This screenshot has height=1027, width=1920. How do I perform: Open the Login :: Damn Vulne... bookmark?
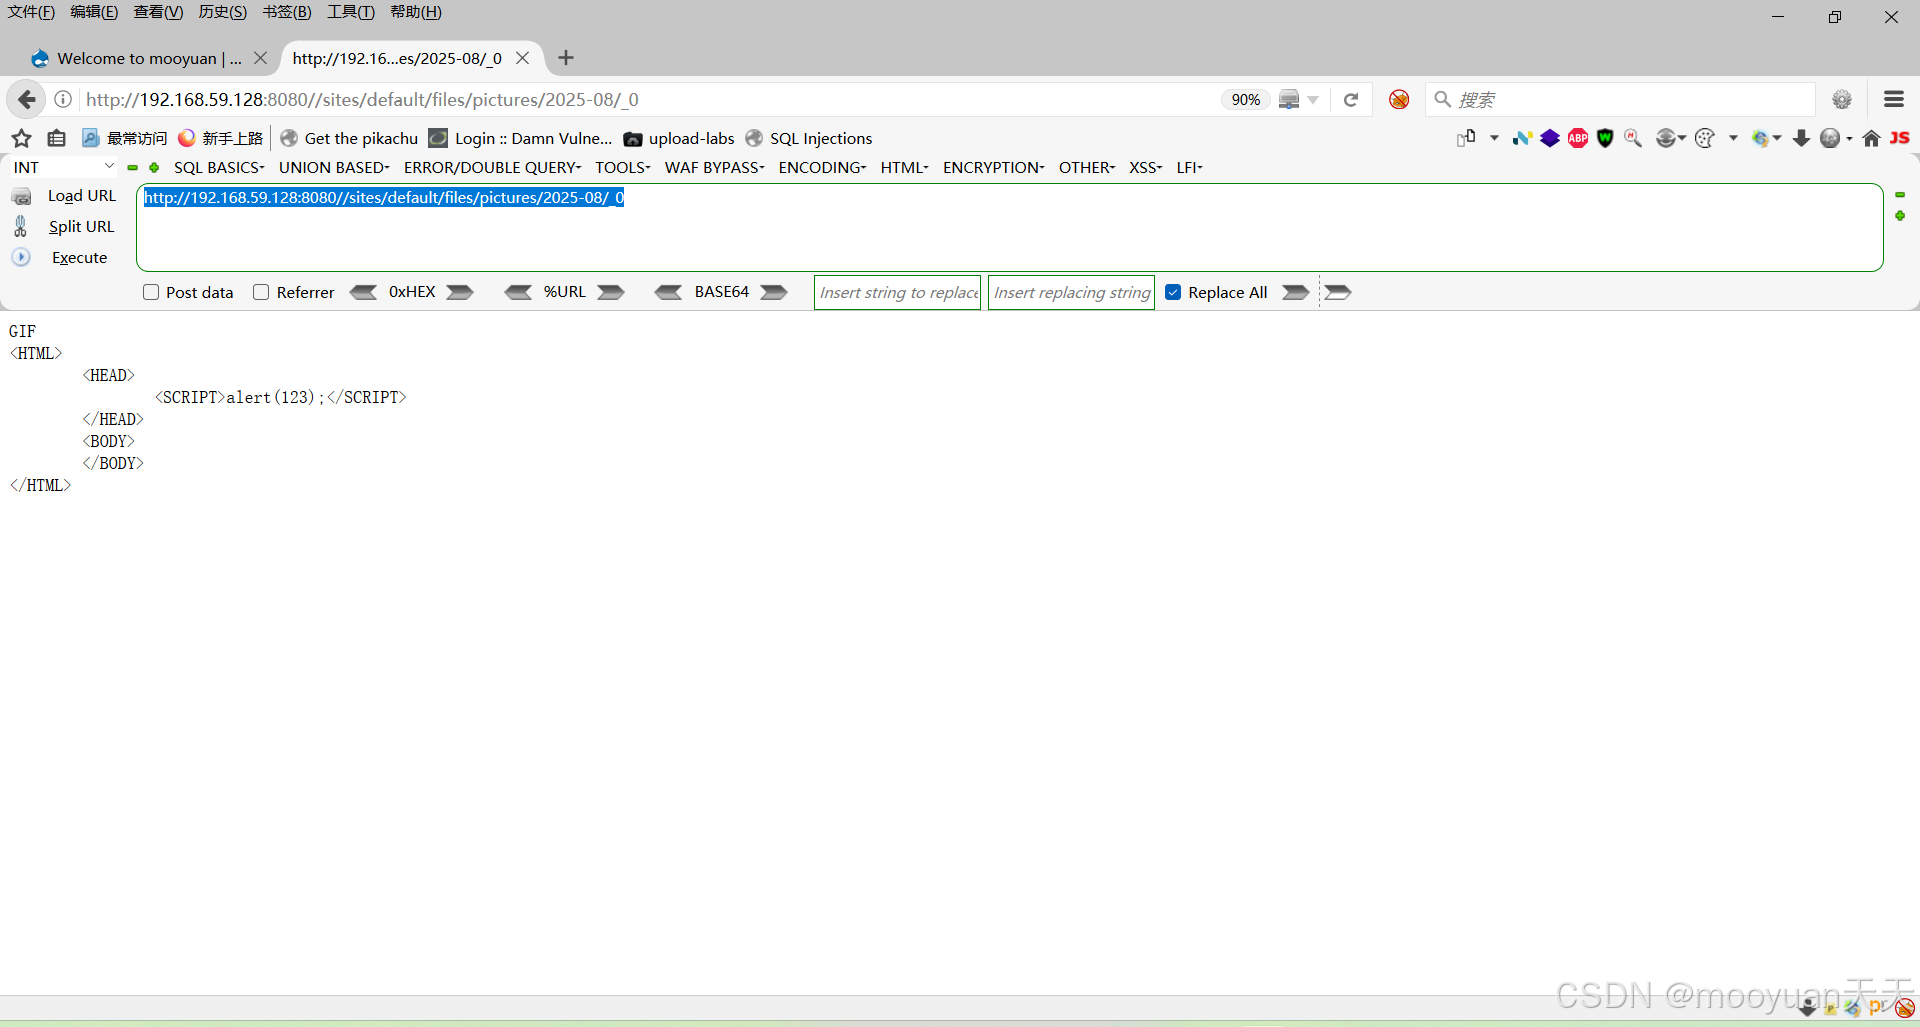click(x=520, y=138)
